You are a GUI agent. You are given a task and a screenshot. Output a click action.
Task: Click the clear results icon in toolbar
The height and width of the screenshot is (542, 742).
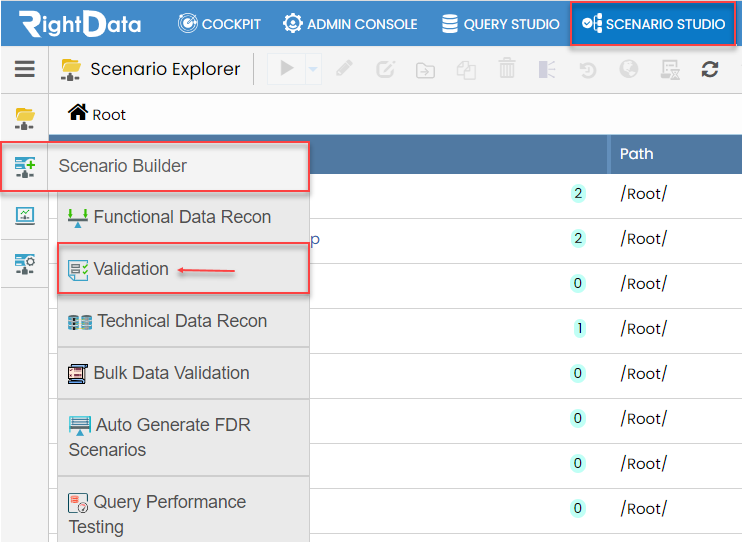[x=670, y=70]
